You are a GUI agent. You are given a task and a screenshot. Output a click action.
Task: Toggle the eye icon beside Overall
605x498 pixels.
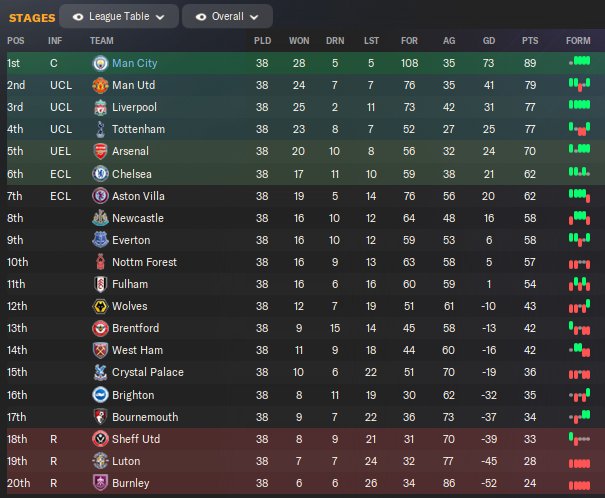point(201,17)
